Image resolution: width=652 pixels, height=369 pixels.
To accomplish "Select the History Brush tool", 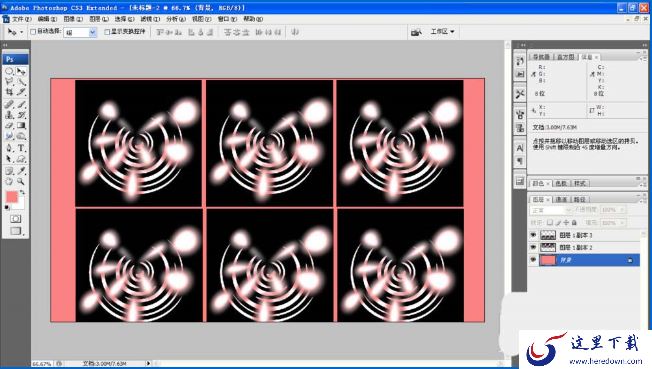I will 21,115.
